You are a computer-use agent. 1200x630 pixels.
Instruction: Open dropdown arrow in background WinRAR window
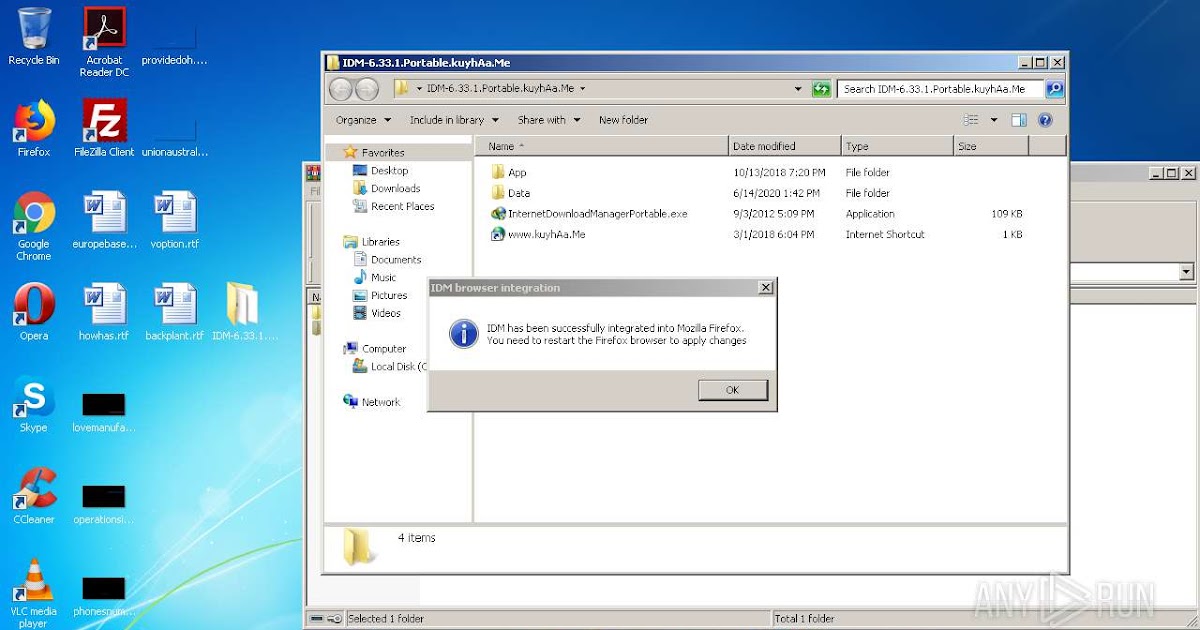[x=1186, y=272]
